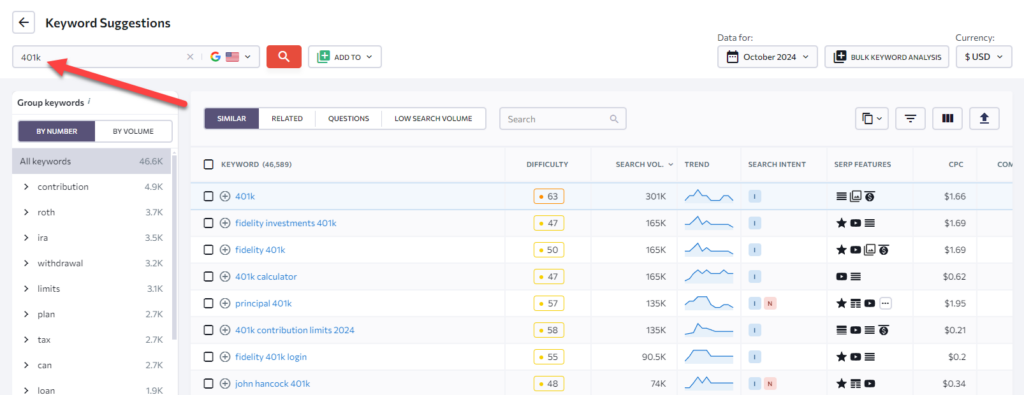Open the Add To dropdown
1024x395 pixels.
coord(345,57)
